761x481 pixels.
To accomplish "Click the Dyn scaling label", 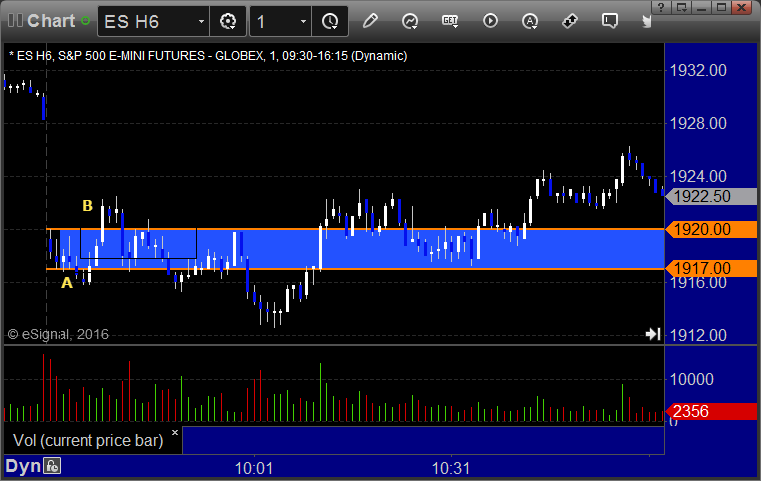I will click(23, 466).
